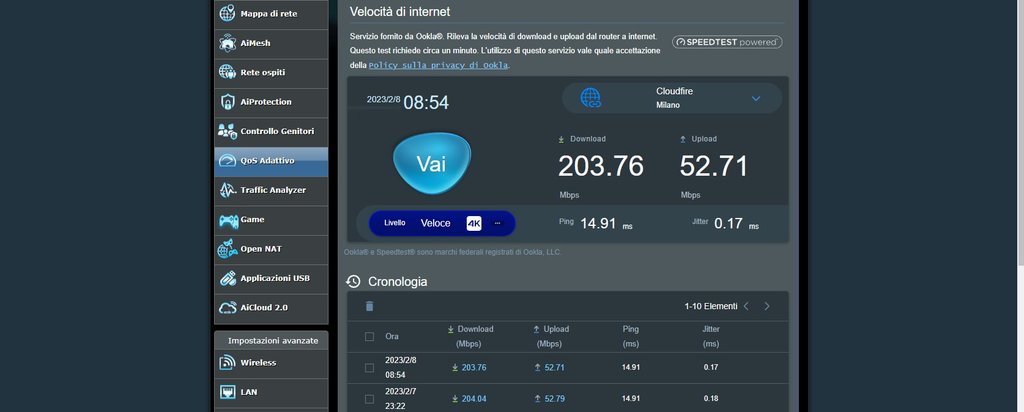Click the 4K badge in Livello bar
1024x412 pixels.
click(x=473, y=223)
